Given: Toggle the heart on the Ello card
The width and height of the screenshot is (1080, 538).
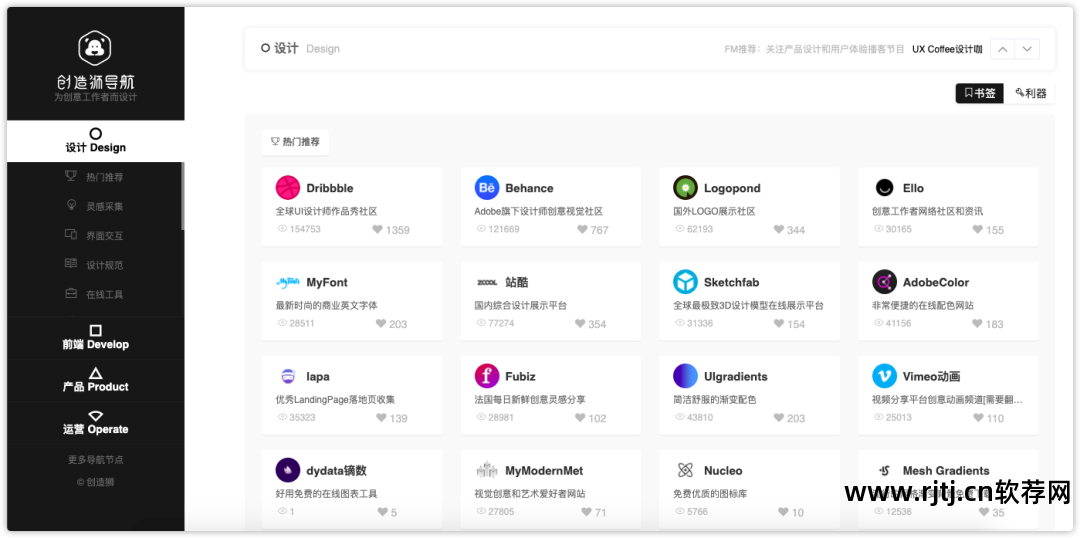Looking at the screenshot, I should click(x=978, y=230).
